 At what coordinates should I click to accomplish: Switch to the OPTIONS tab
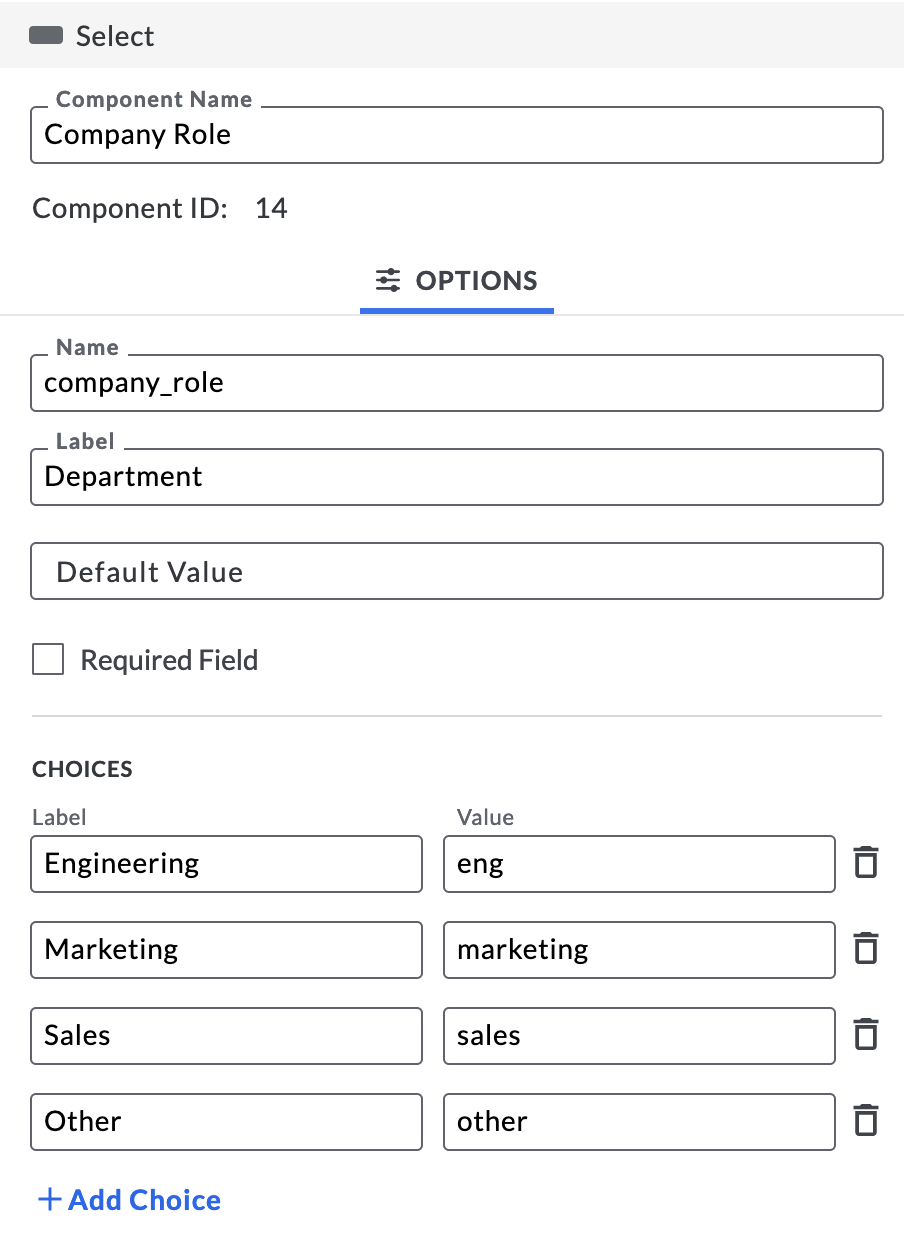tap(457, 281)
